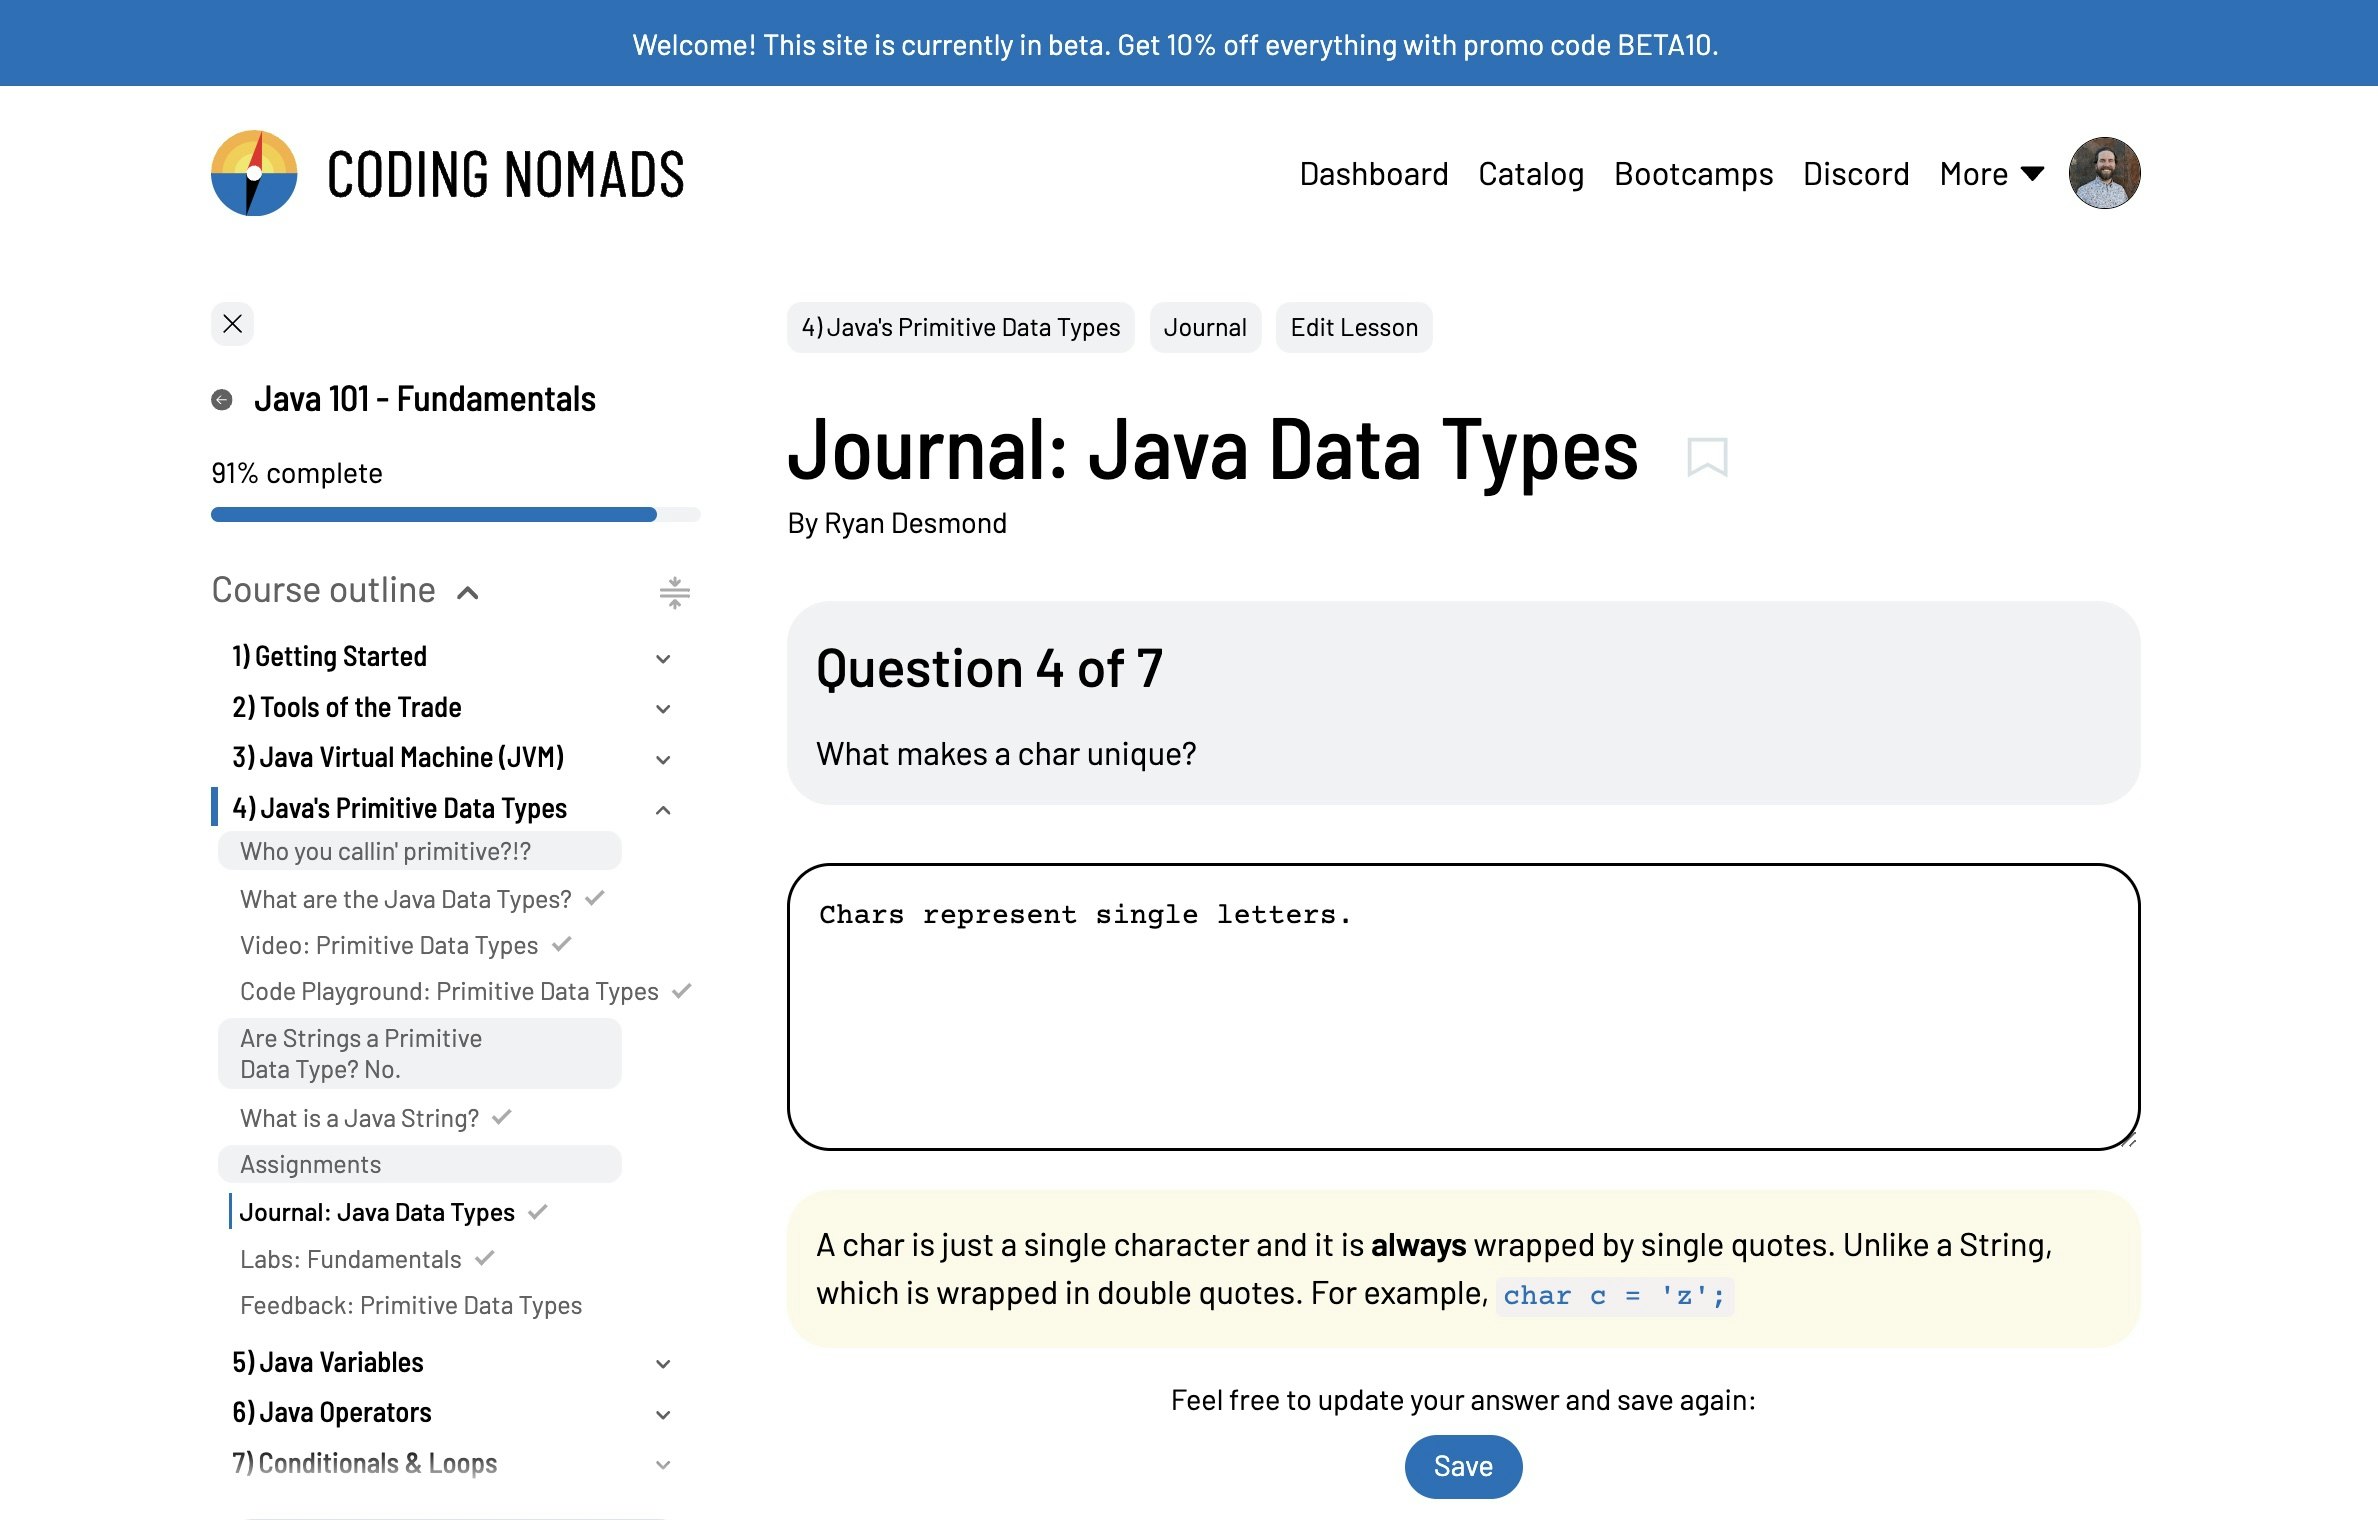The width and height of the screenshot is (2378, 1520).
Task: Click the Coding Nomads compass logo
Action: click(x=254, y=173)
